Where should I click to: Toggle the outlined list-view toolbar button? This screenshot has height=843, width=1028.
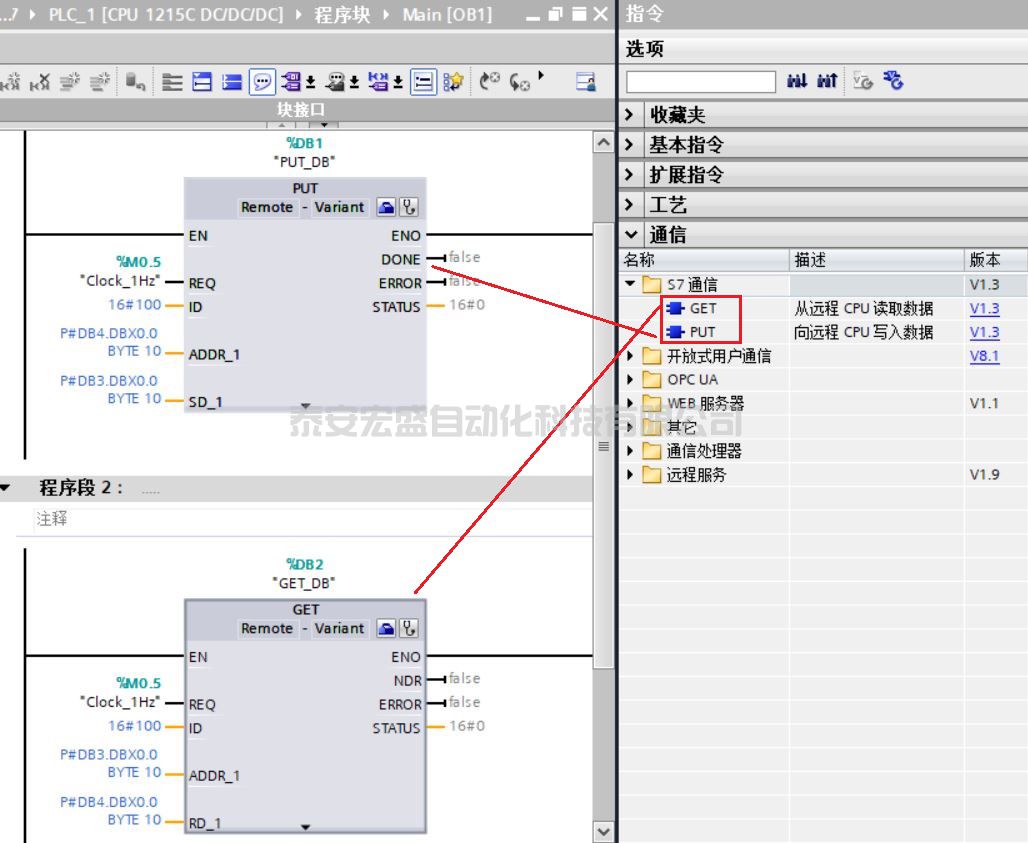coord(423,82)
